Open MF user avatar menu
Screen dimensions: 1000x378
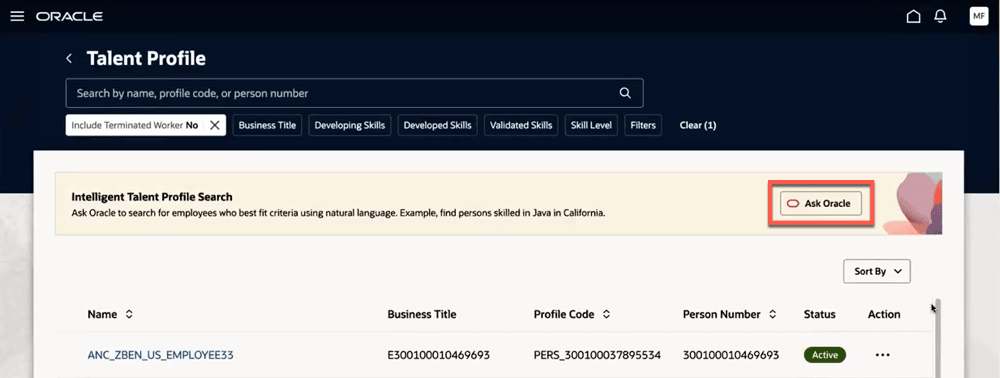(x=978, y=16)
